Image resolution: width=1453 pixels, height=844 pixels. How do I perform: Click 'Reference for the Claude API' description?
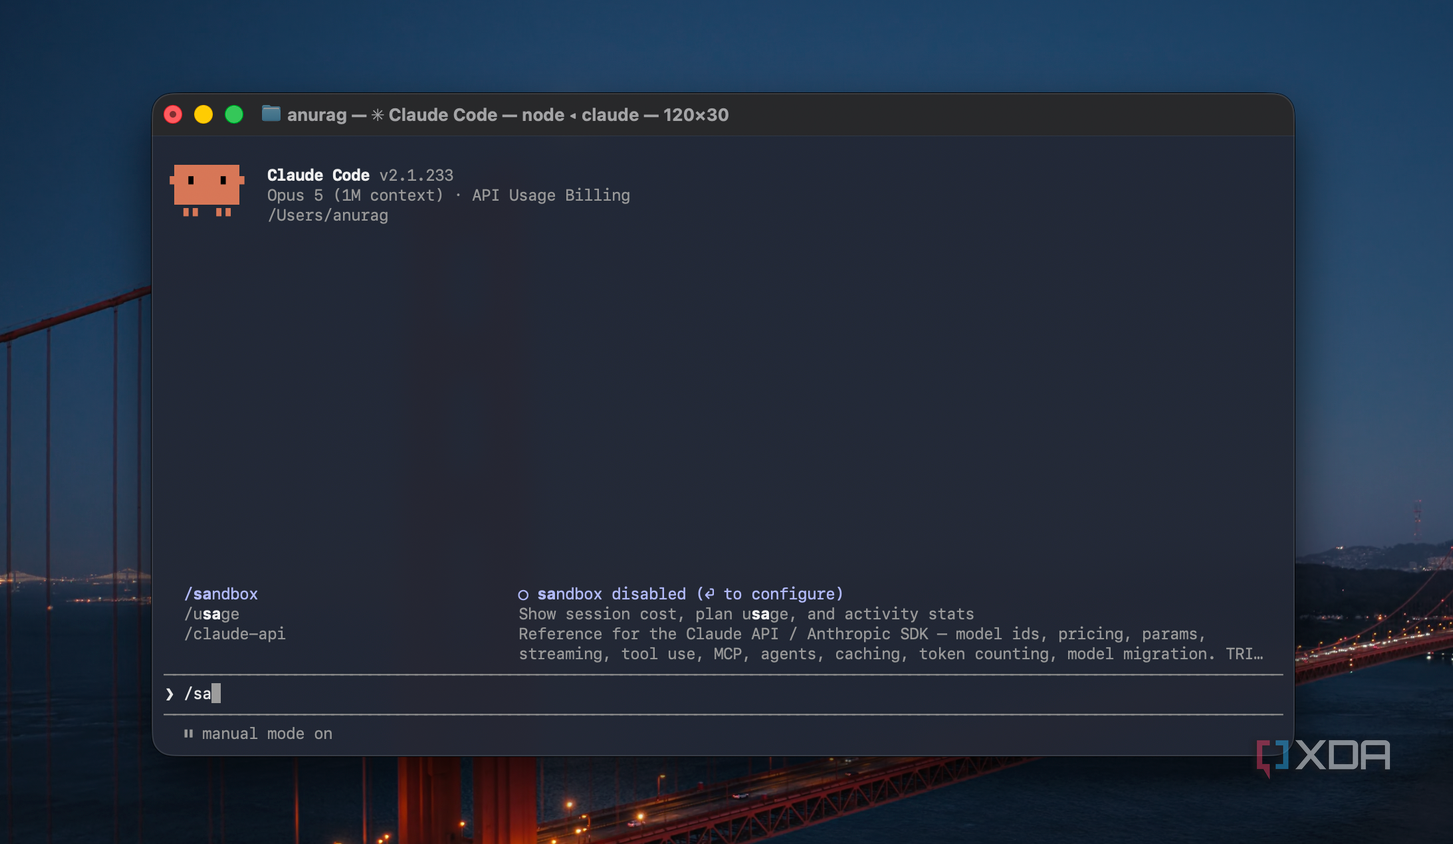coord(891,644)
